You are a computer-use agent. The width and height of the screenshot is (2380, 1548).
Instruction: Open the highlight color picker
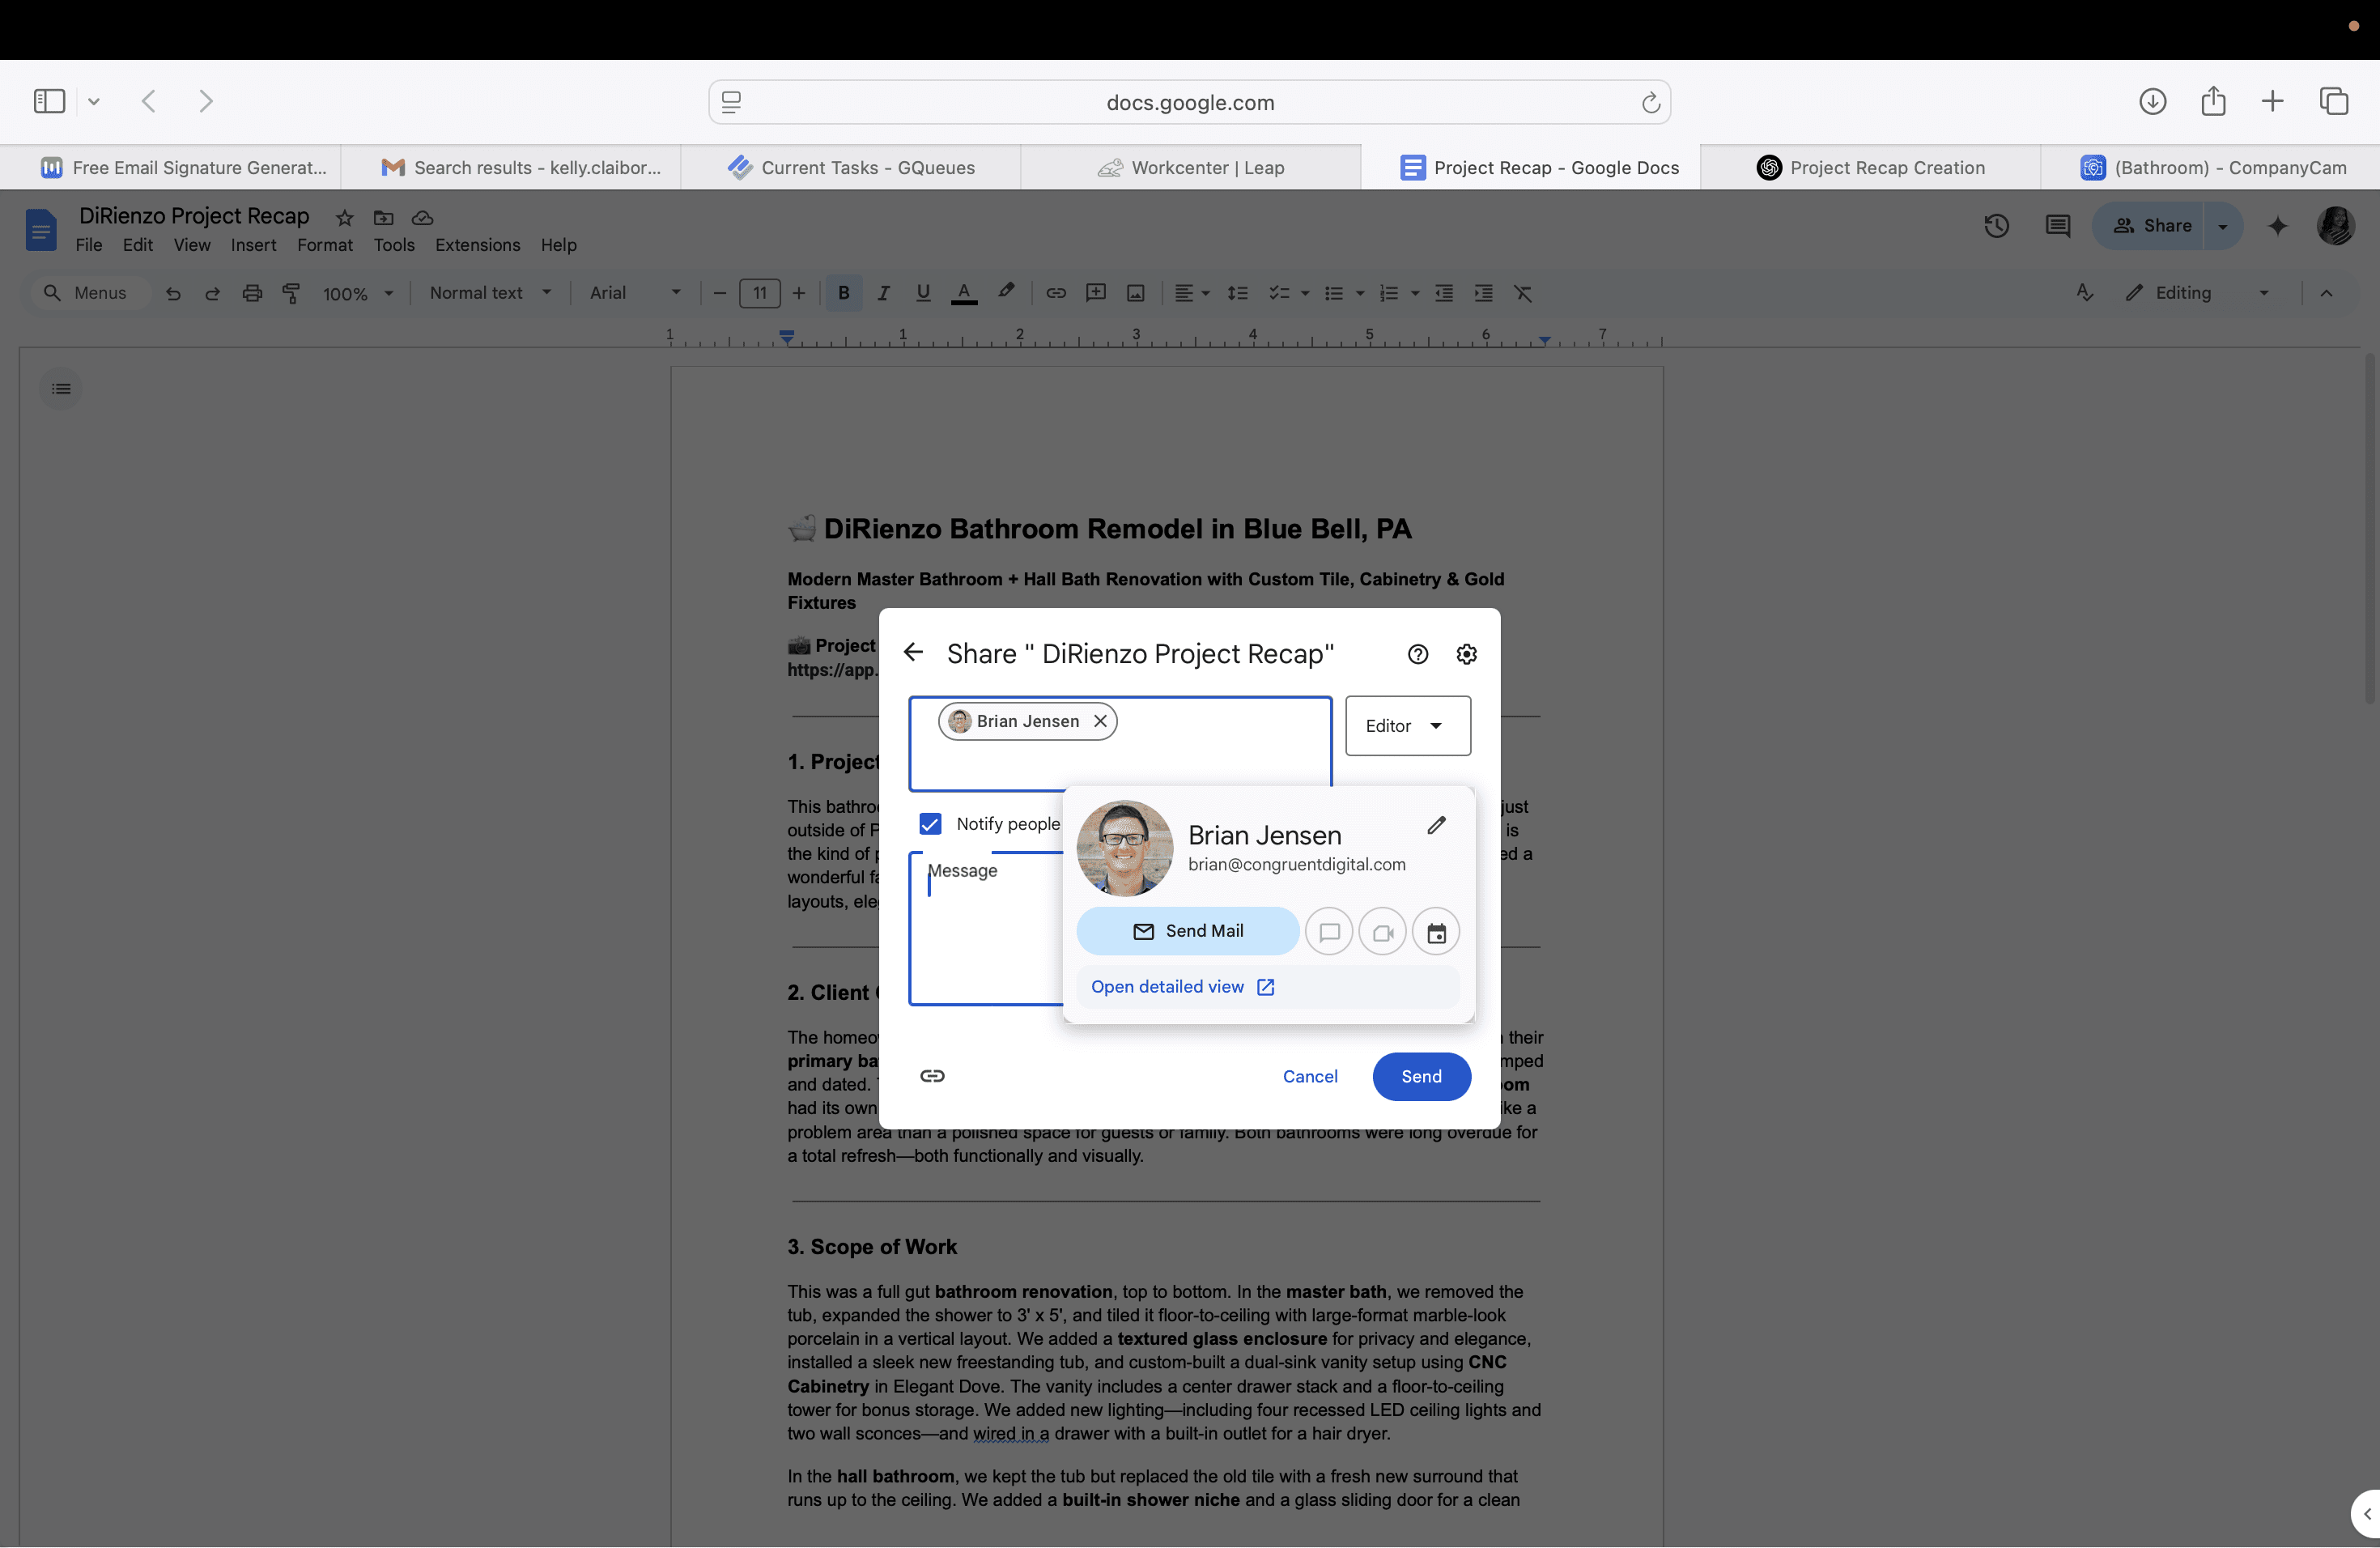[1006, 291]
